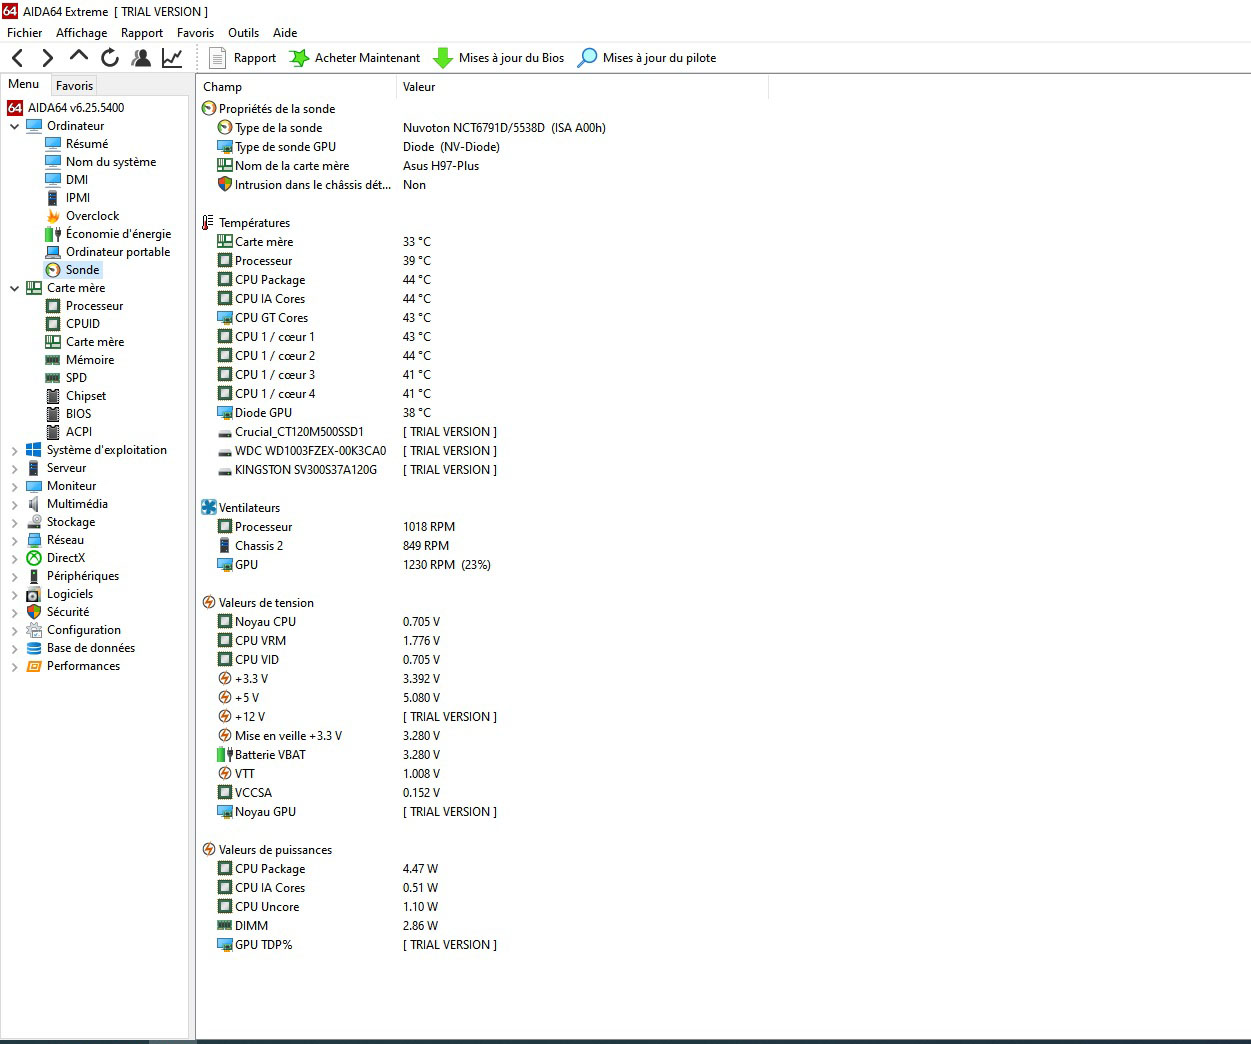The height and width of the screenshot is (1044, 1251).
Task: Open Mises à jour du pilote
Action: coord(648,58)
